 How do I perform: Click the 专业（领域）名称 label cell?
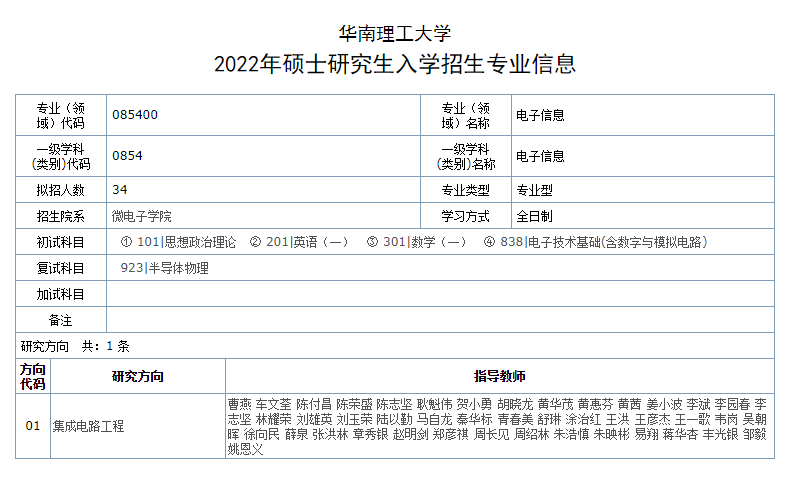(x=466, y=115)
